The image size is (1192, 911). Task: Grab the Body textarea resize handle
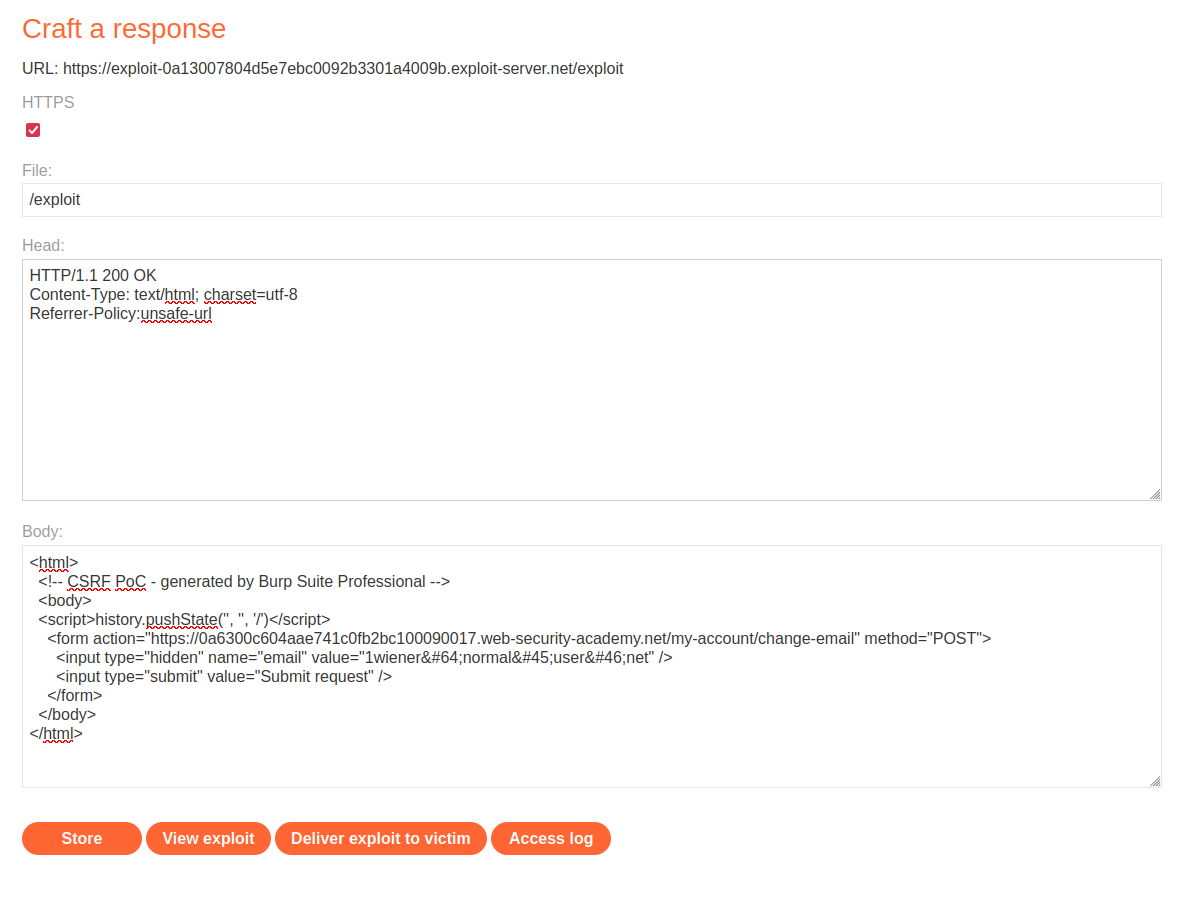[1155, 781]
